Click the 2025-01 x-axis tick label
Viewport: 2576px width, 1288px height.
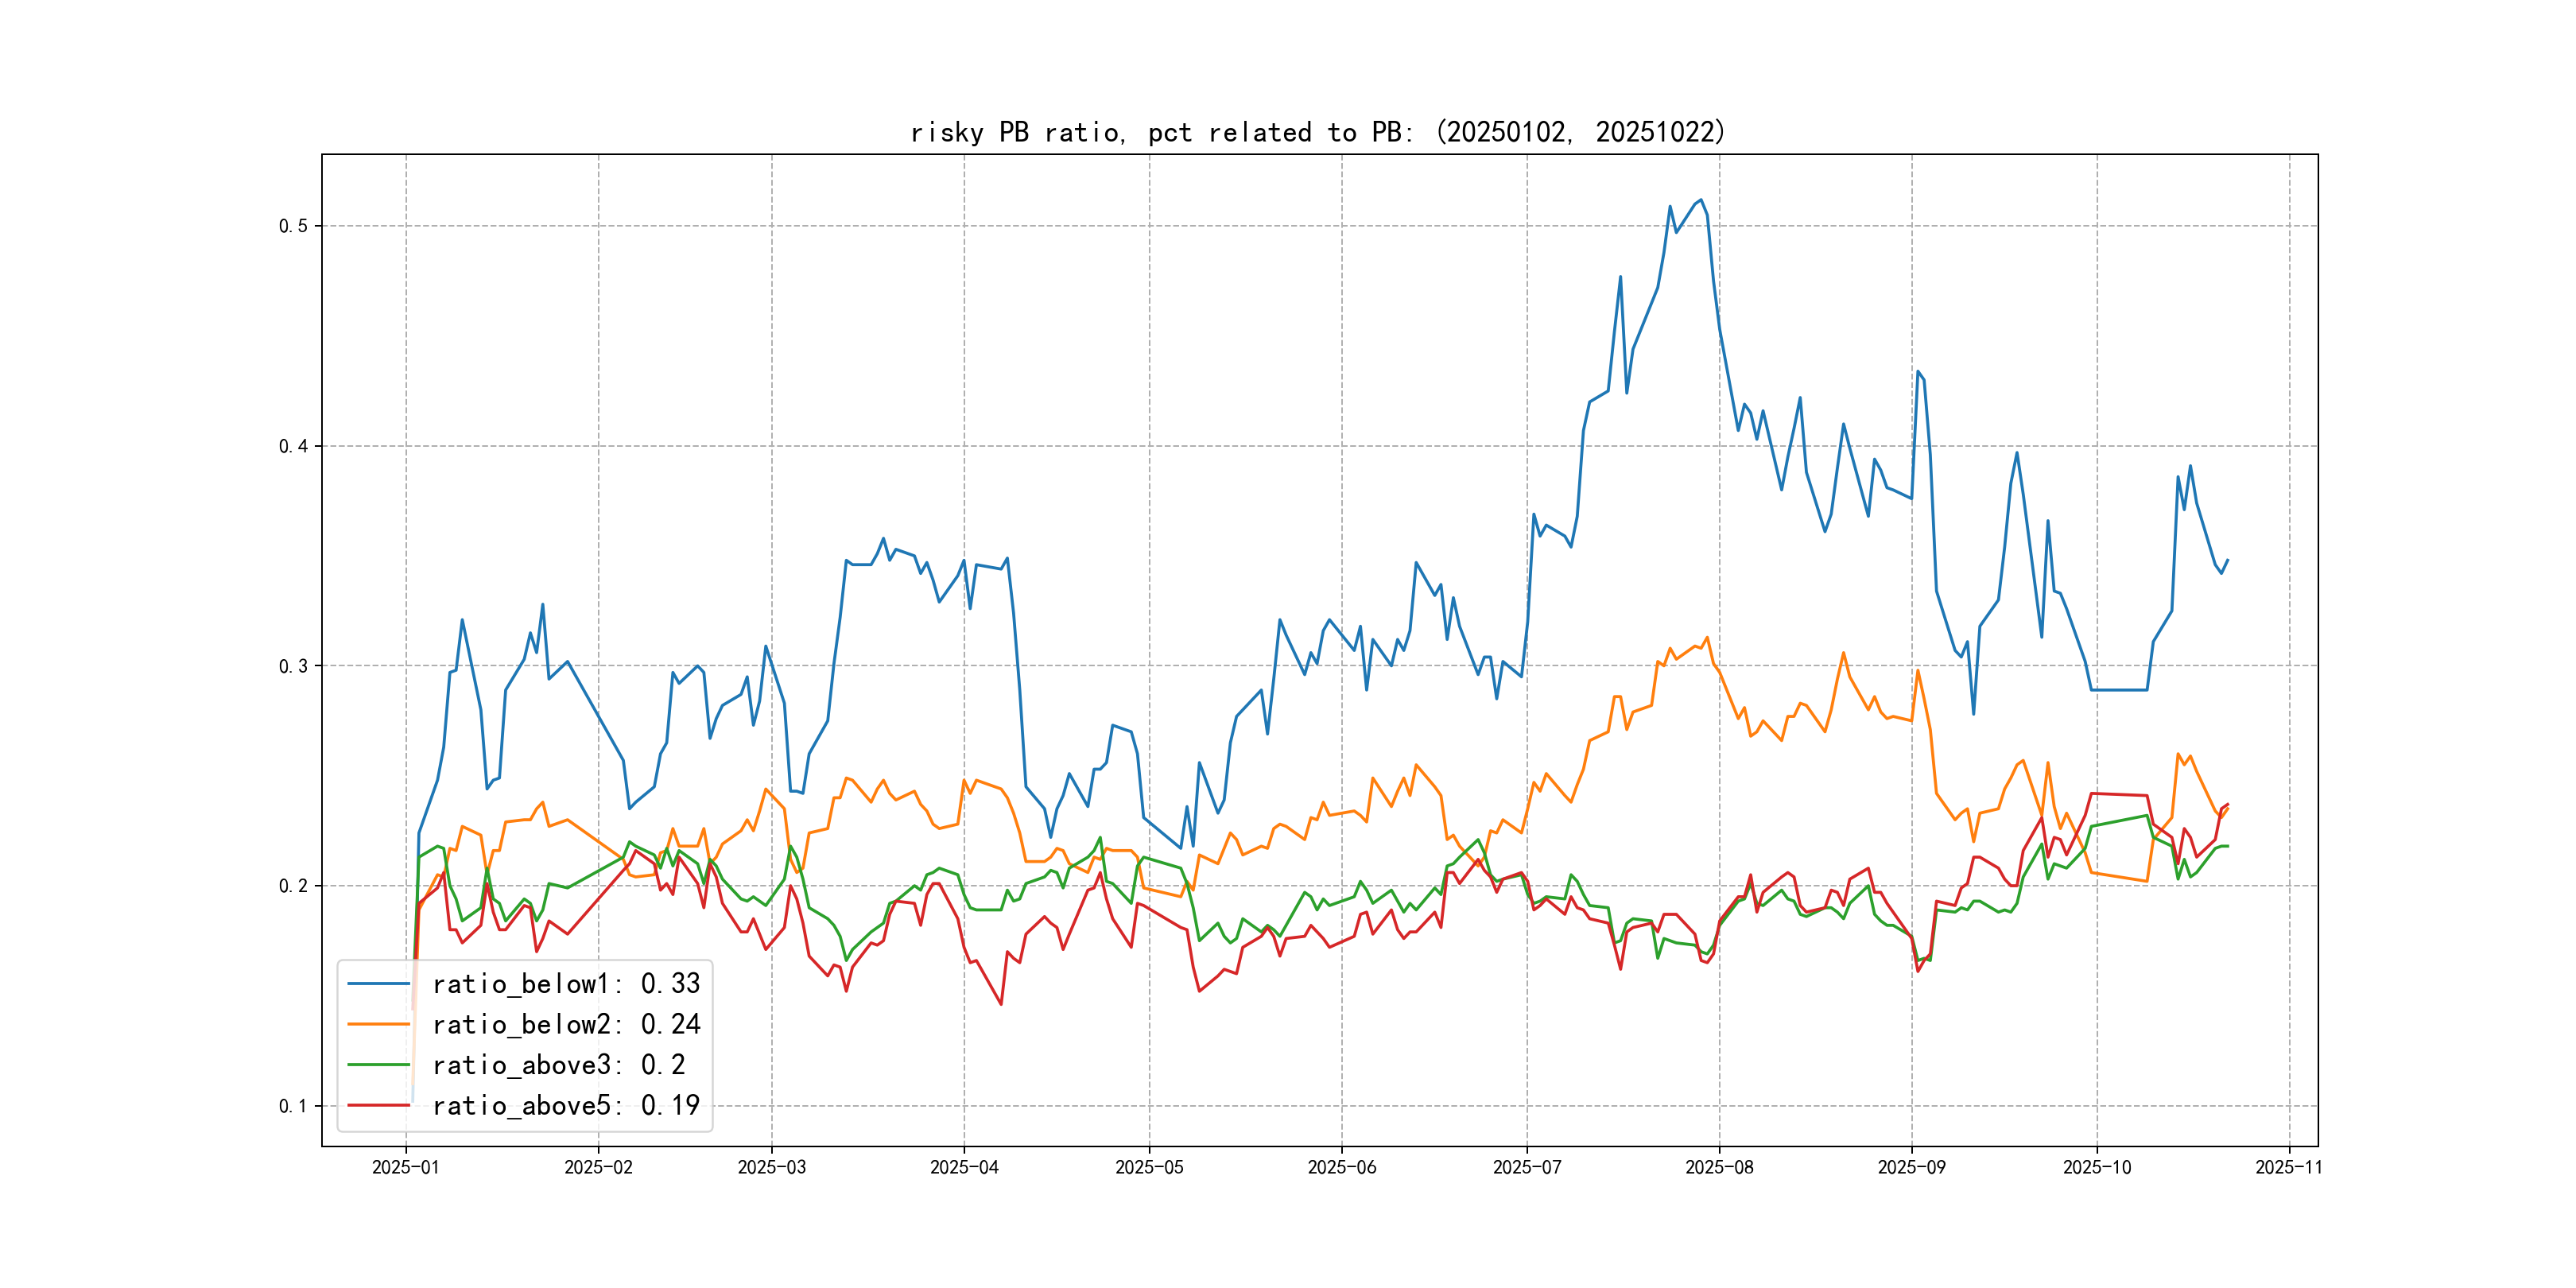(x=405, y=1167)
